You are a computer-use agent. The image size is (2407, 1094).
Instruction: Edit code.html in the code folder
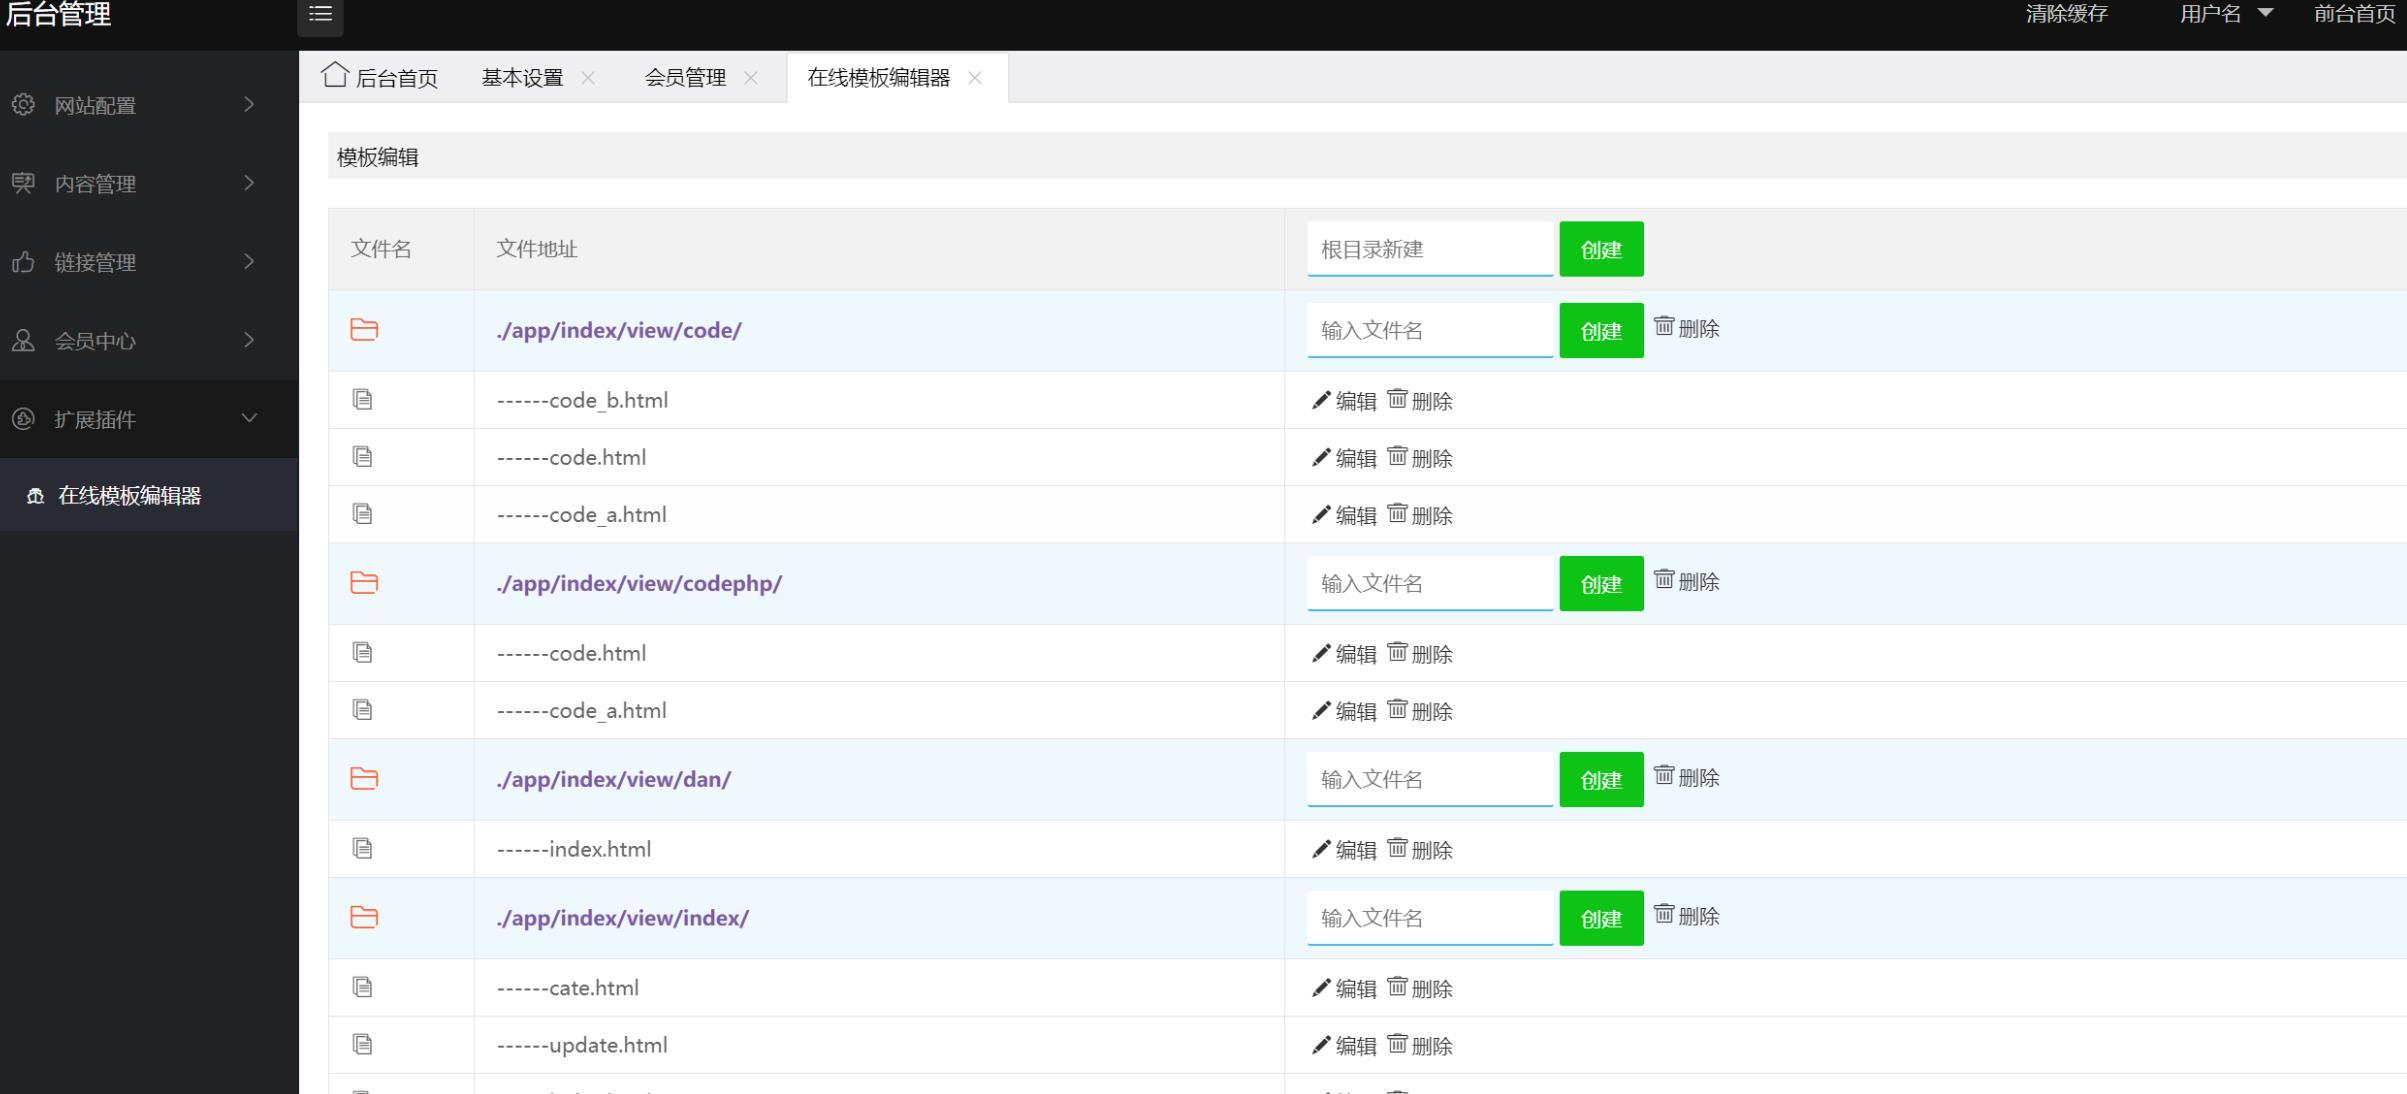(x=1344, y=458)
